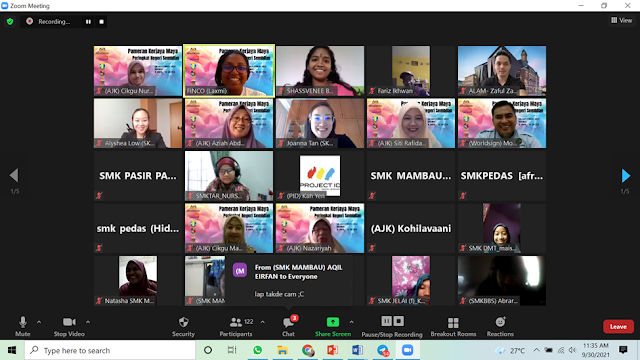Click Windows Start button

[12, 350]
